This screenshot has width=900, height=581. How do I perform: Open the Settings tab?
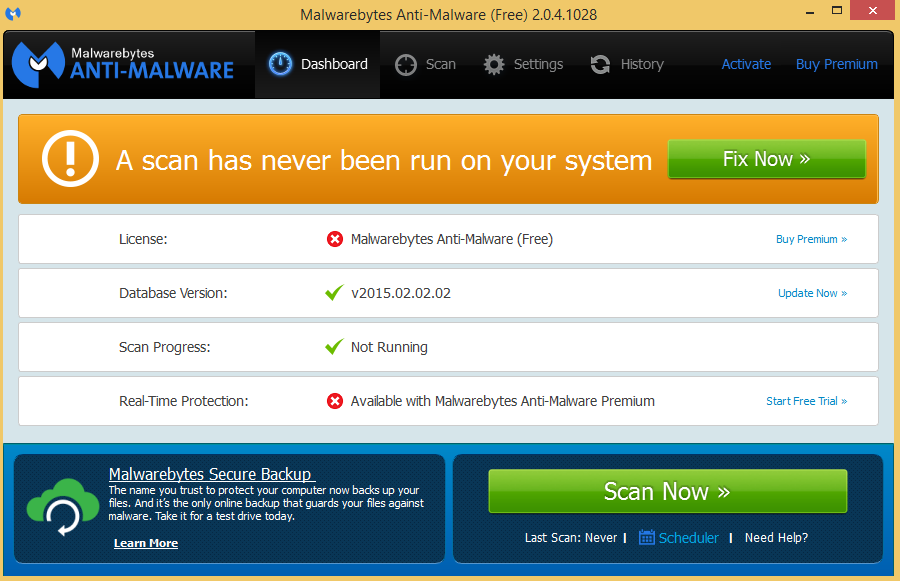tap(523, 64)
